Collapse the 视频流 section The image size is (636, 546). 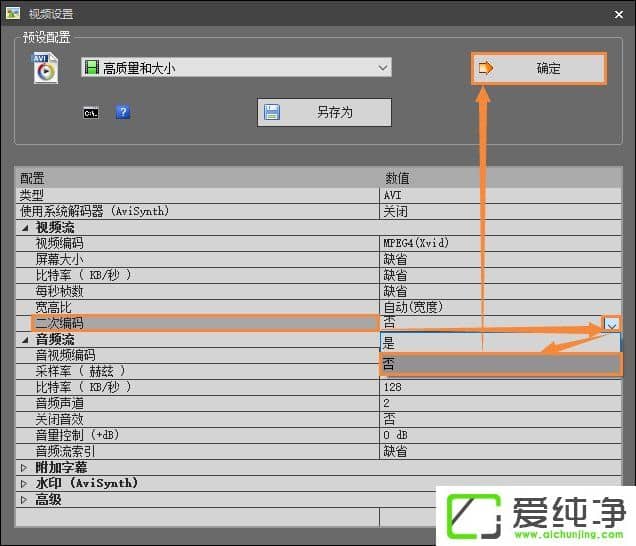click(25, 228)
